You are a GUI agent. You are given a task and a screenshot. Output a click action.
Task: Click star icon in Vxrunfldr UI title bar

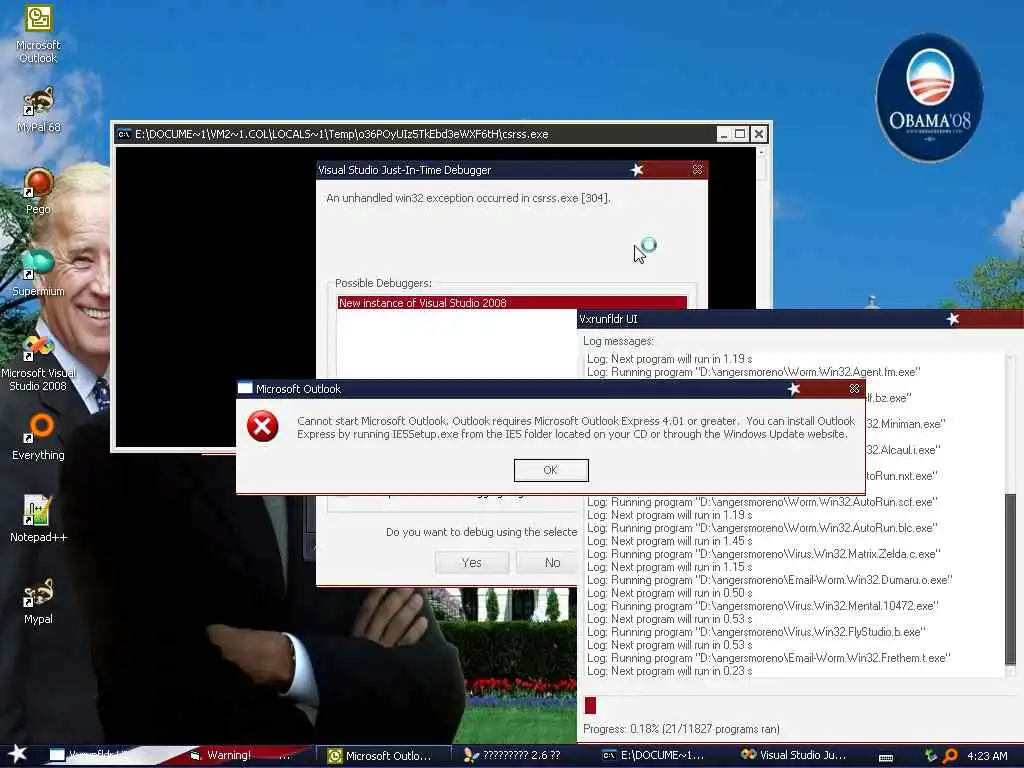pyautogui.click(x=953, y=319)
